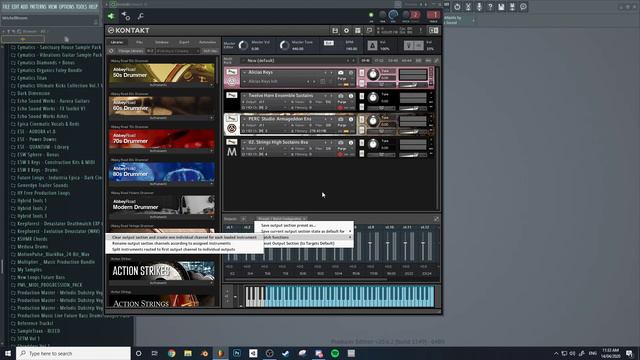This screenshot has width=640, height=360.
Task: Click the FL Studio help question mark icon
Action: pos(490,7)
